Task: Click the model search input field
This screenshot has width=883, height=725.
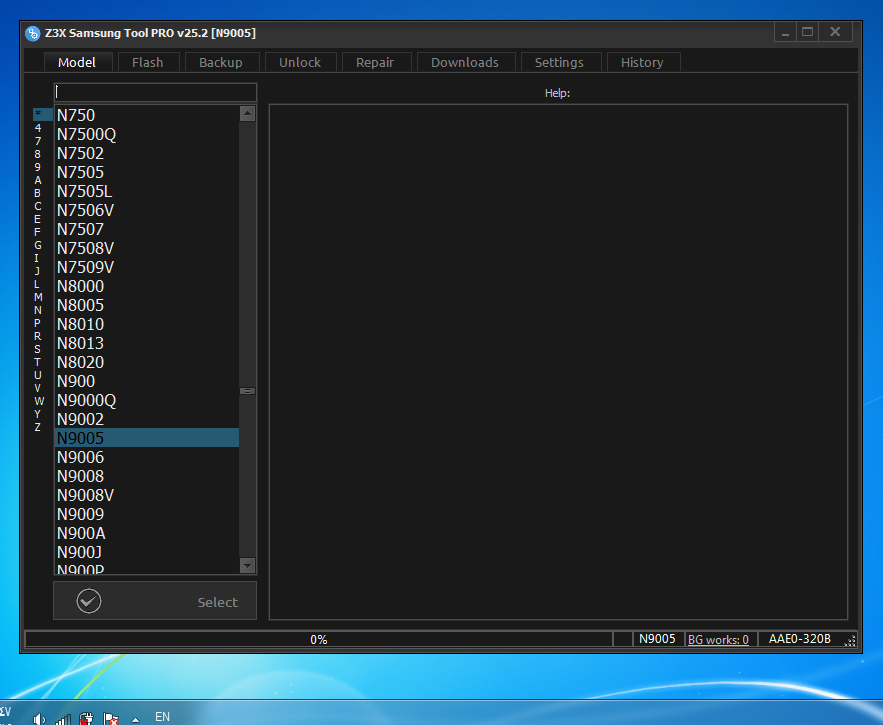Action: coord(155,92)
